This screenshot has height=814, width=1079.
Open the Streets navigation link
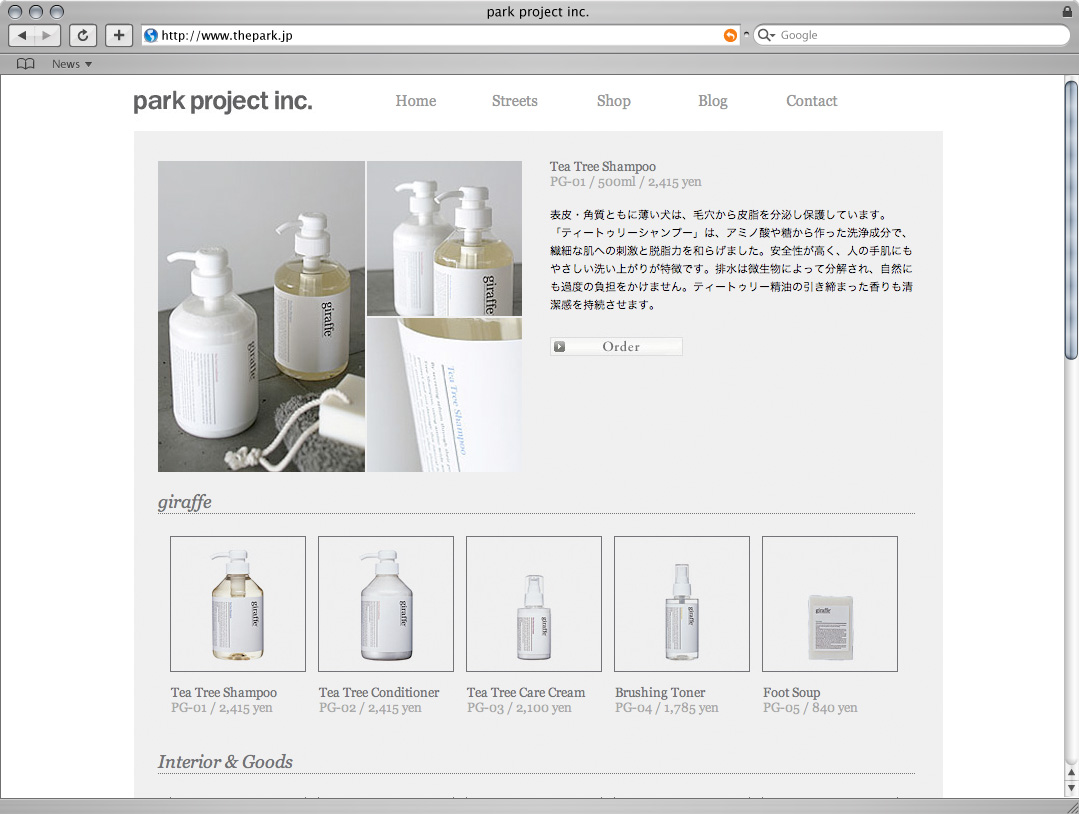click(x=515, y=101)
